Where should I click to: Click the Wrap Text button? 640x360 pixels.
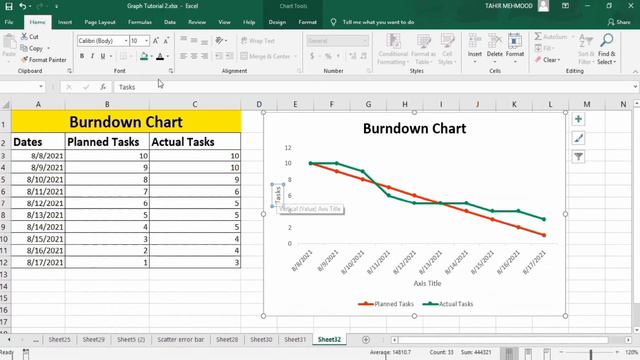258,41
